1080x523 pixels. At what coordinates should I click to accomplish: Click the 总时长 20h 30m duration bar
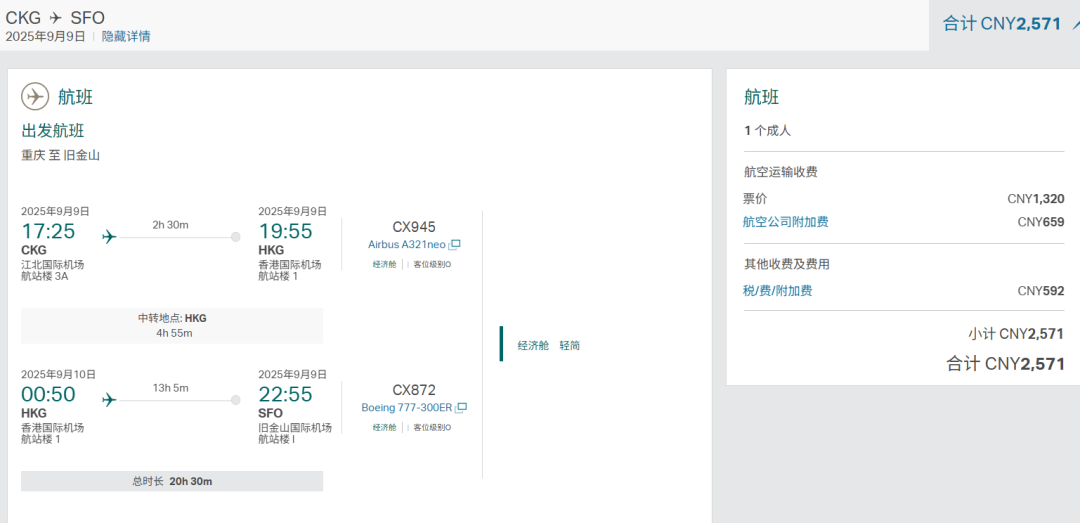click(x=172, y=481)
